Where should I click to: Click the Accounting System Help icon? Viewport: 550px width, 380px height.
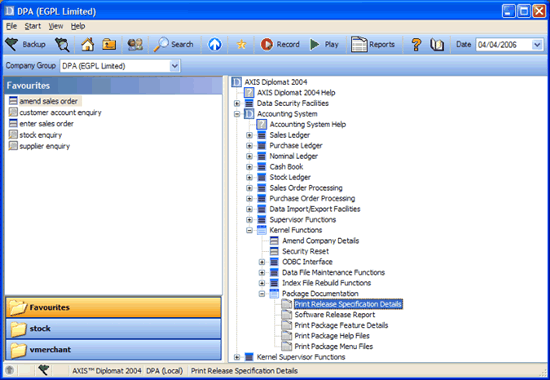tap(262, 124)
